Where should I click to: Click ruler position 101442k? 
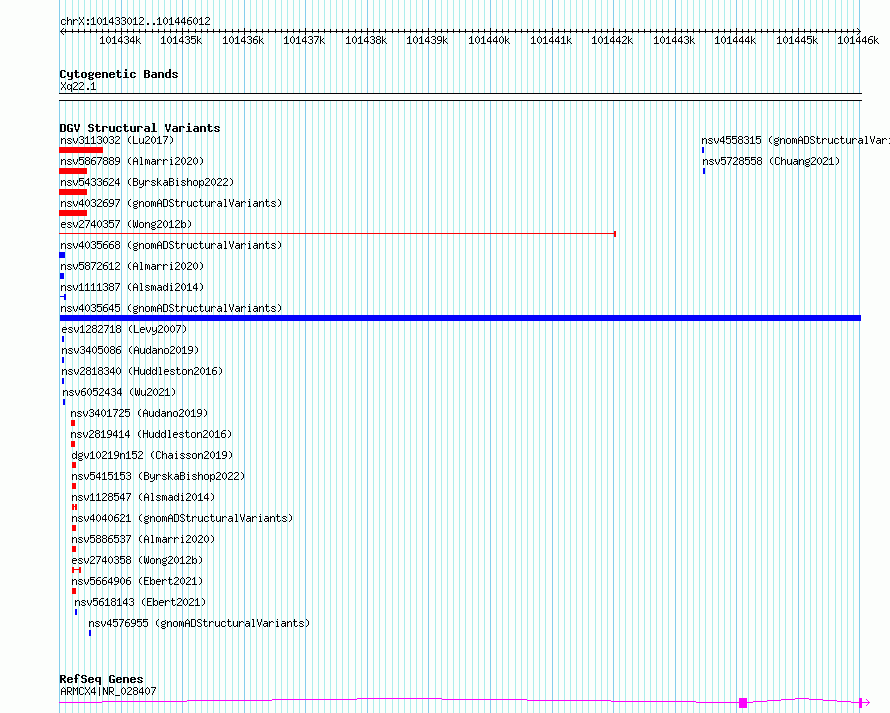point(612,40)
